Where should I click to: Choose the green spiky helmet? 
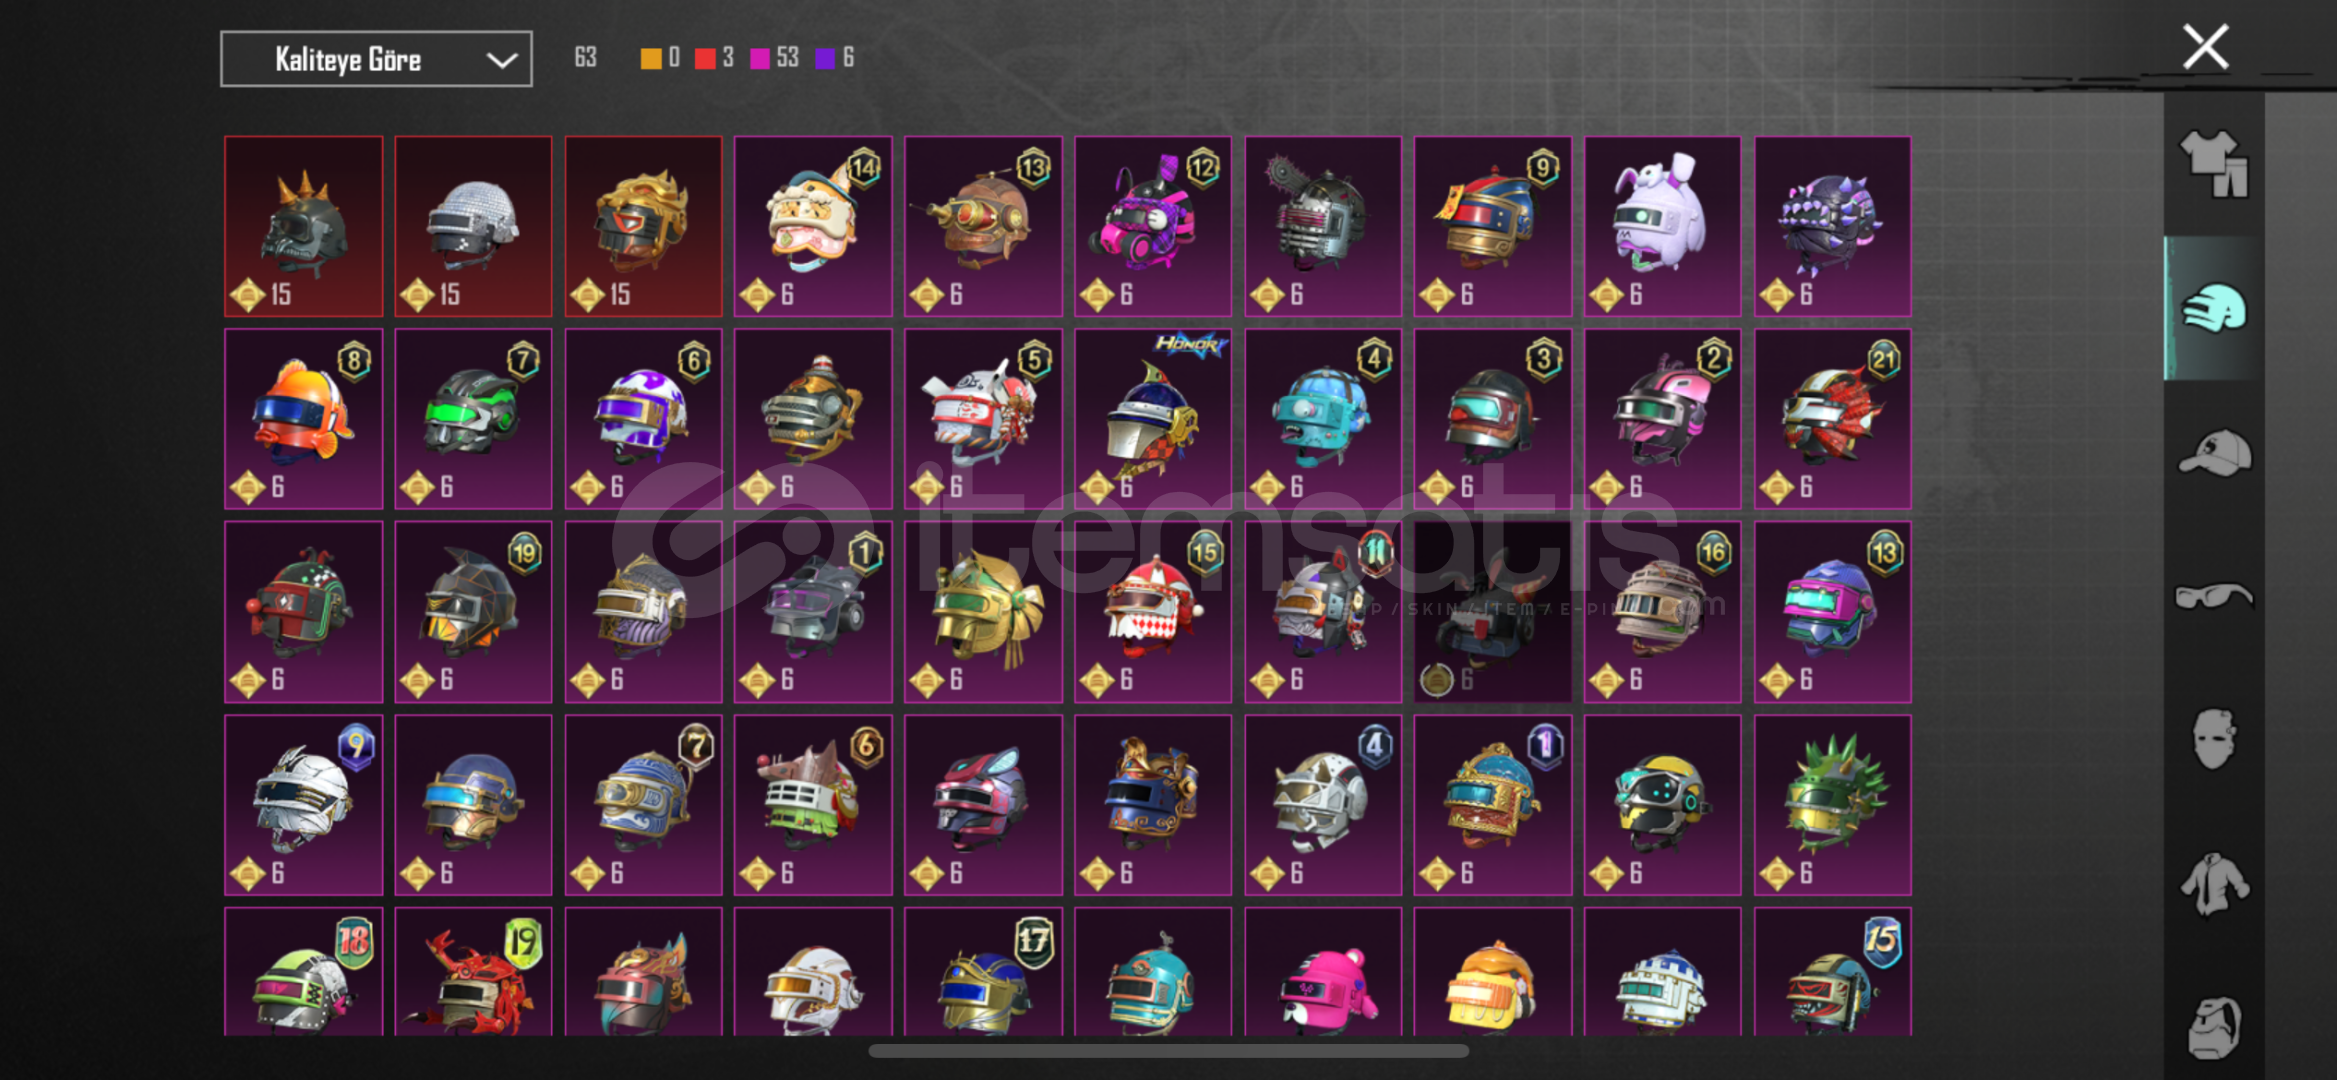tap(1832, 805)
